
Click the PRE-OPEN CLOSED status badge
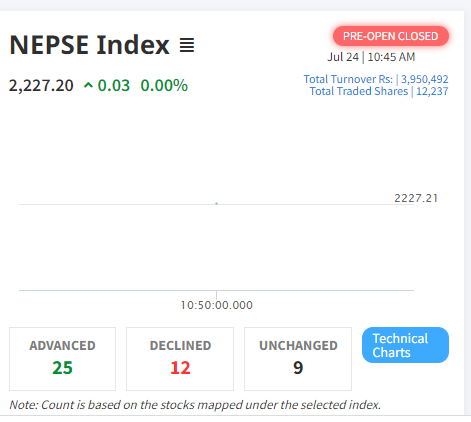coord(391,36)
